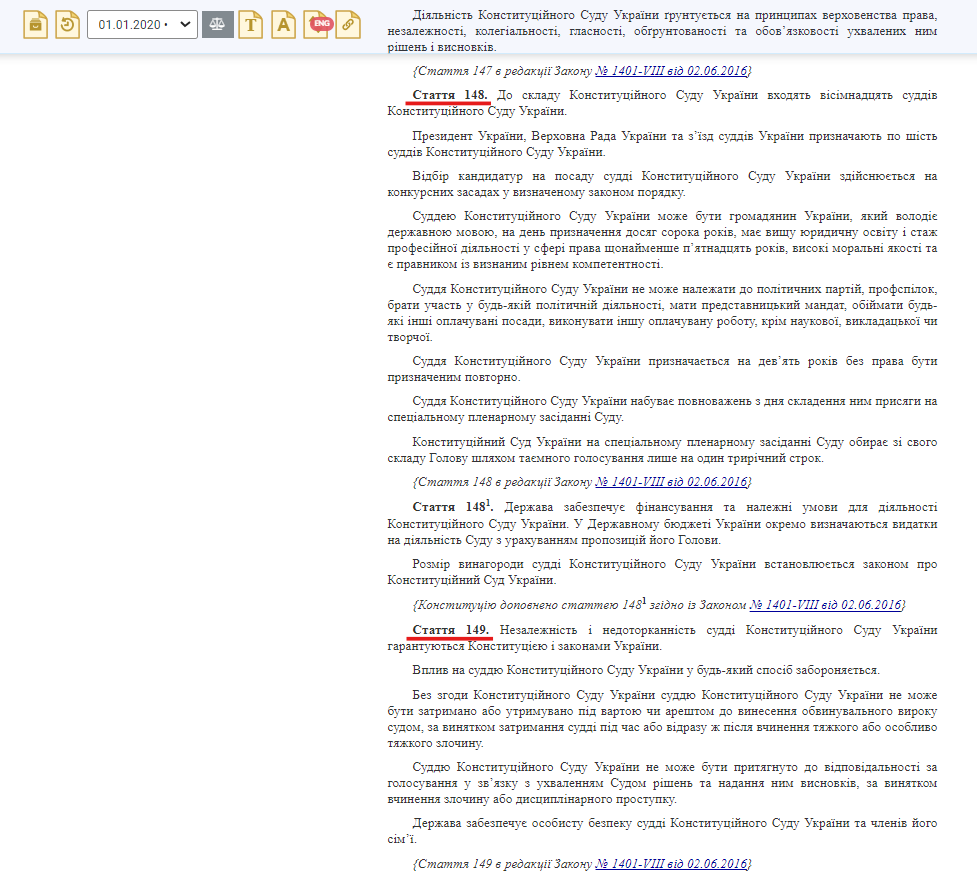The image size is (977, 875).
Task: Click paragraph starting 'Відбір кандидатур на посаду'
Action: [662, 184]
